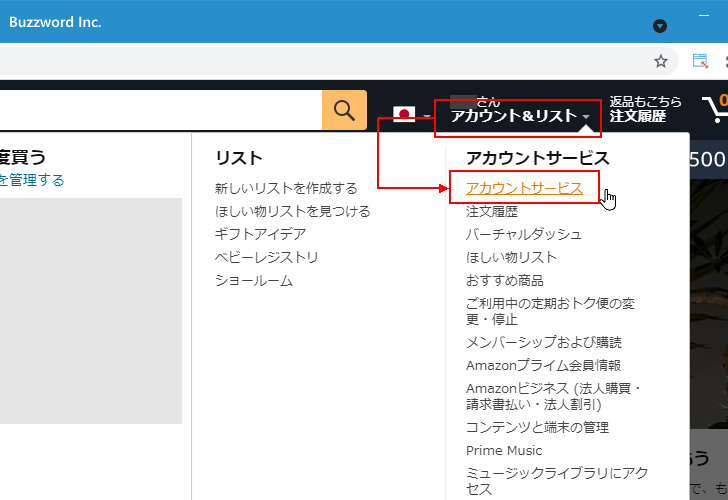Click ほしい物リストを見つける
The height and width of the screenshot is (500, 728).
coord(292,211)
